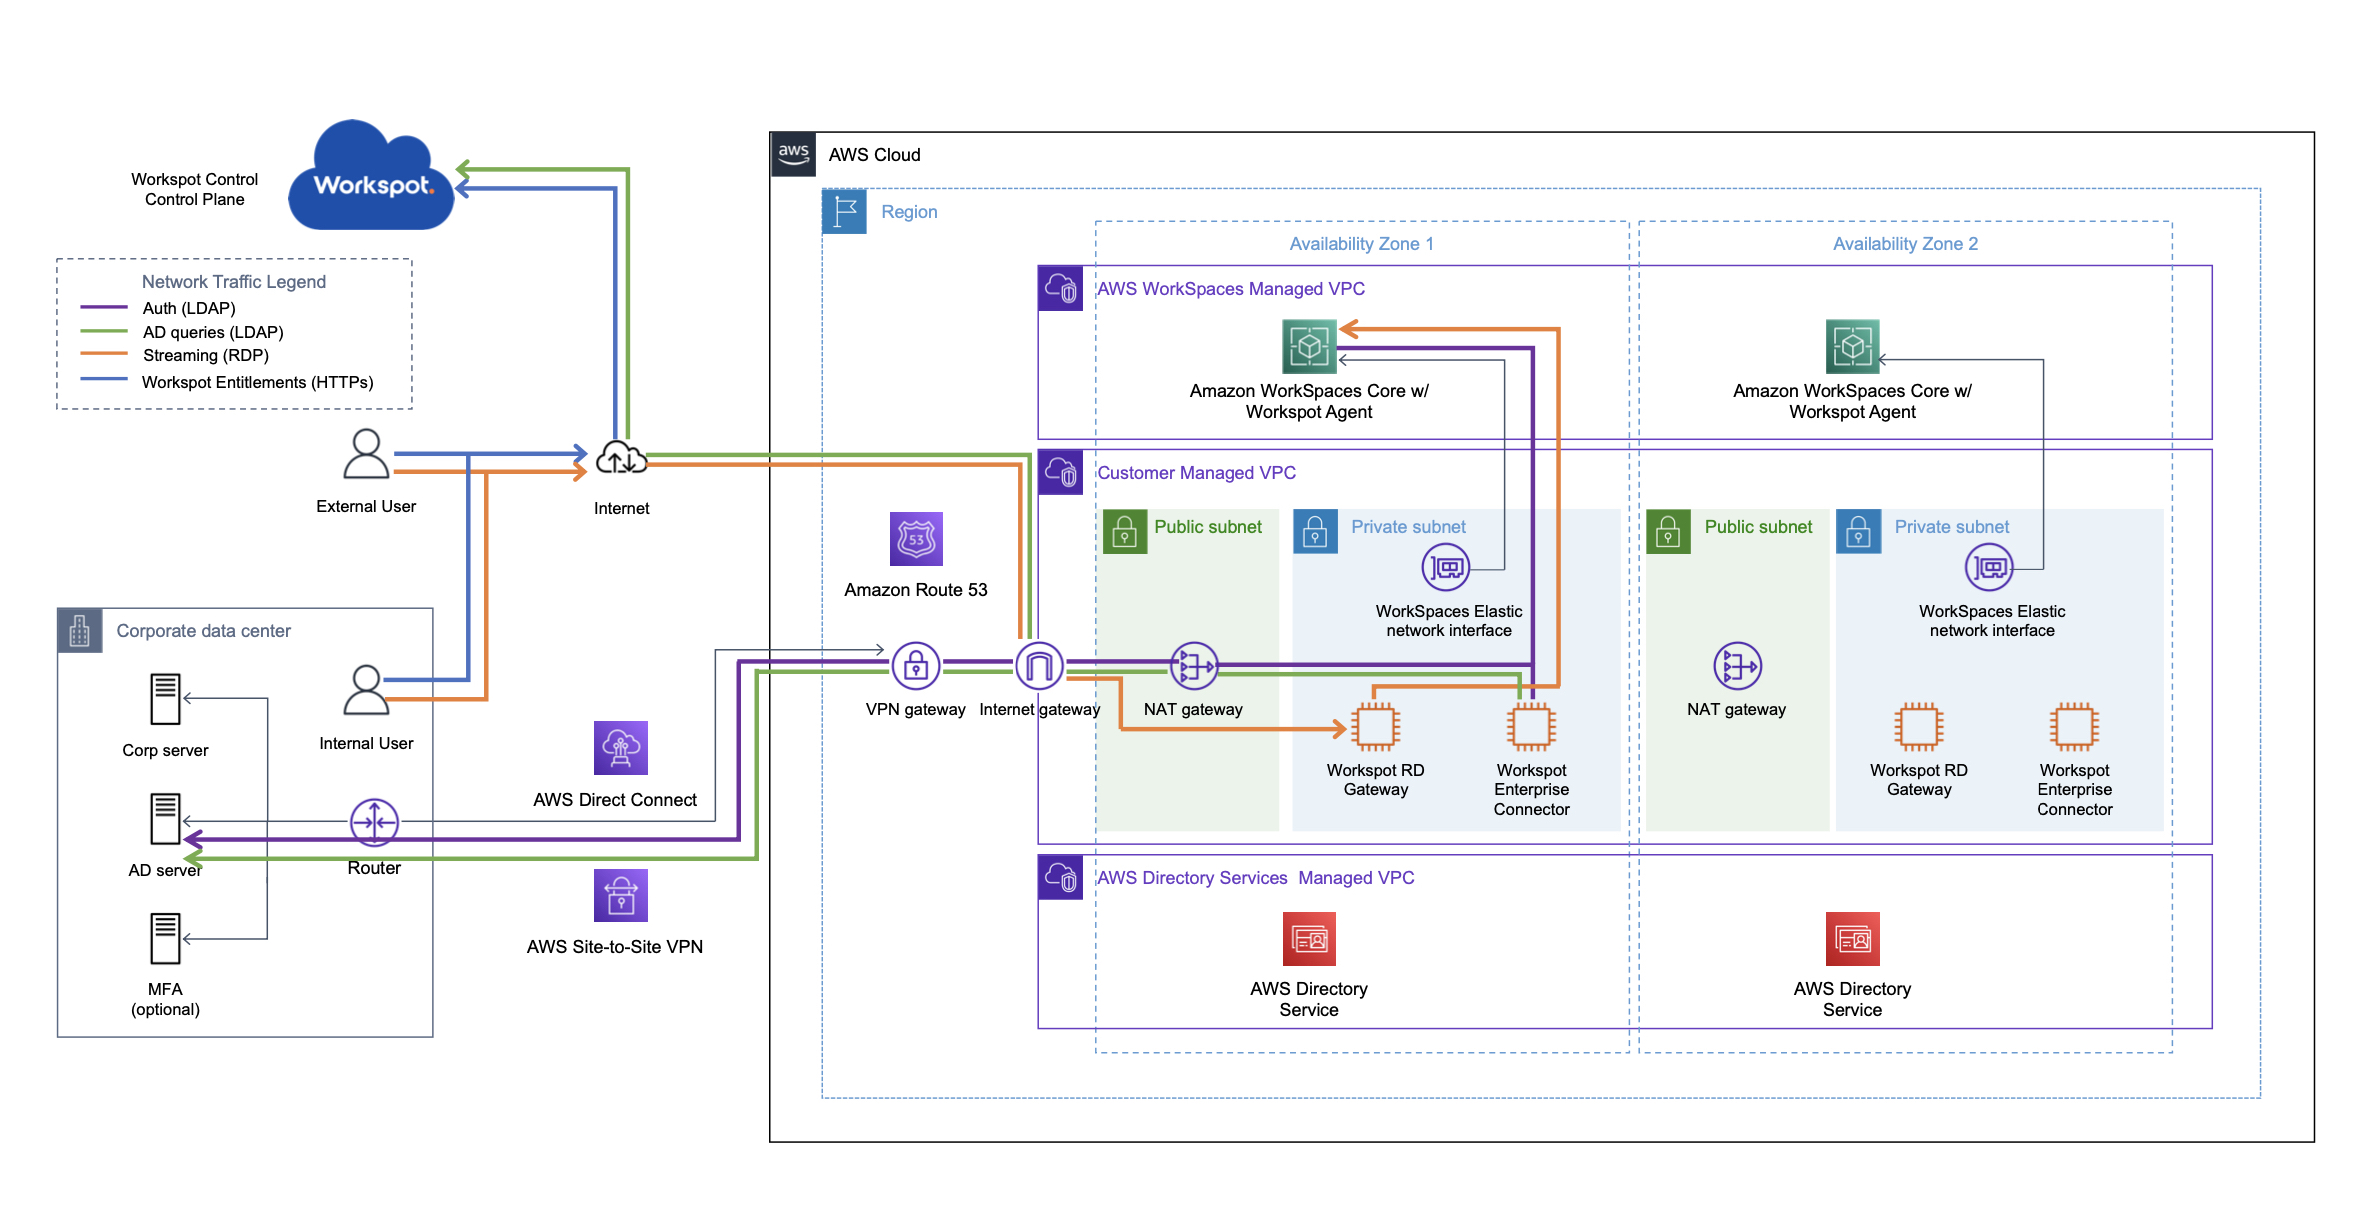Click the orange Streaming (RDP) legend line
This screenshot has height=1222, width=2359.
pyautogui.click(x=104, y=354)
